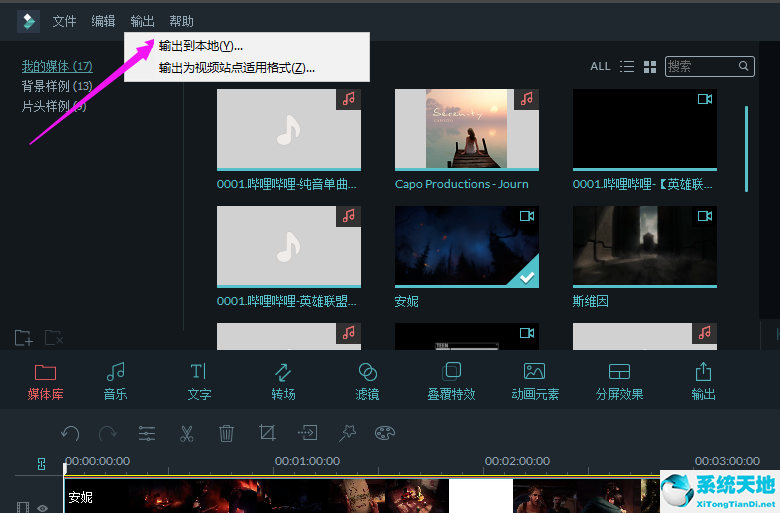Open the 滤镜 filters tab

[x=367, y=382]
